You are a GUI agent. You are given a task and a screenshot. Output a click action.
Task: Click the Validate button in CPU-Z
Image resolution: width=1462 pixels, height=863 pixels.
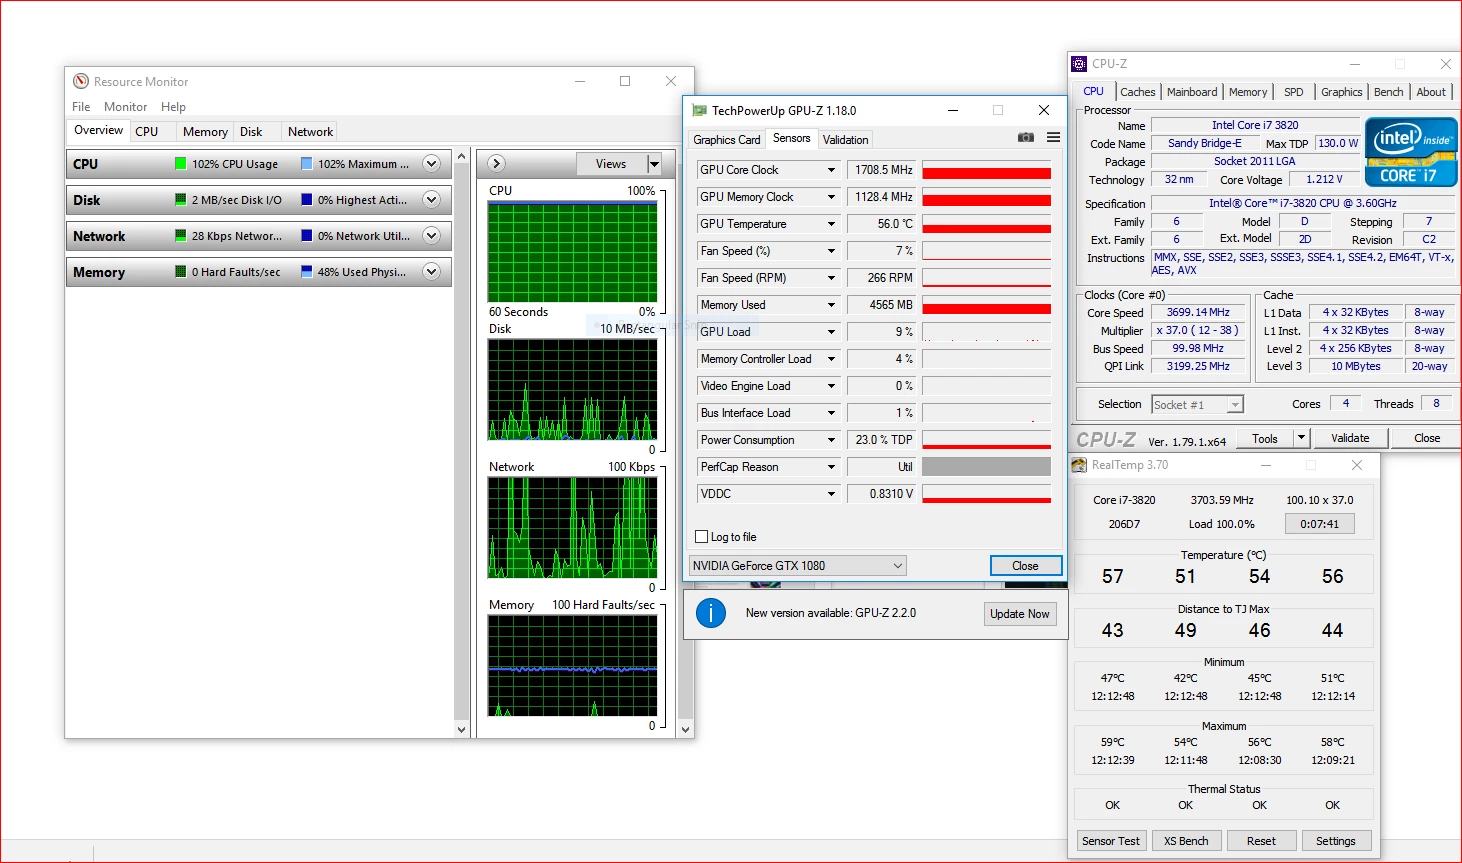point(1350,438)
